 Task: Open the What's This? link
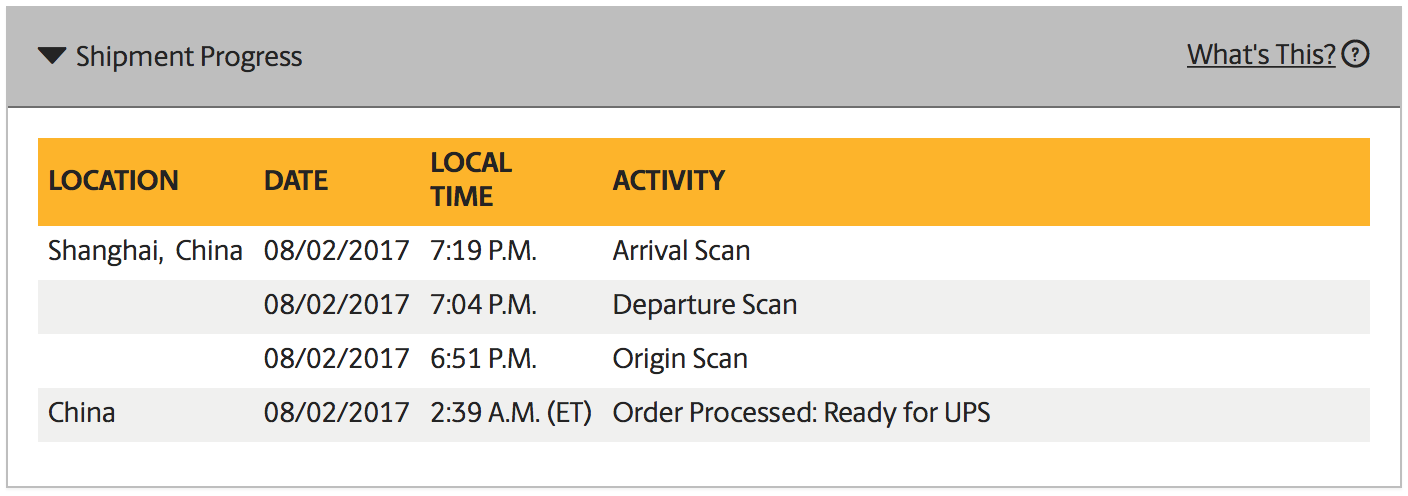(1261, 55)
